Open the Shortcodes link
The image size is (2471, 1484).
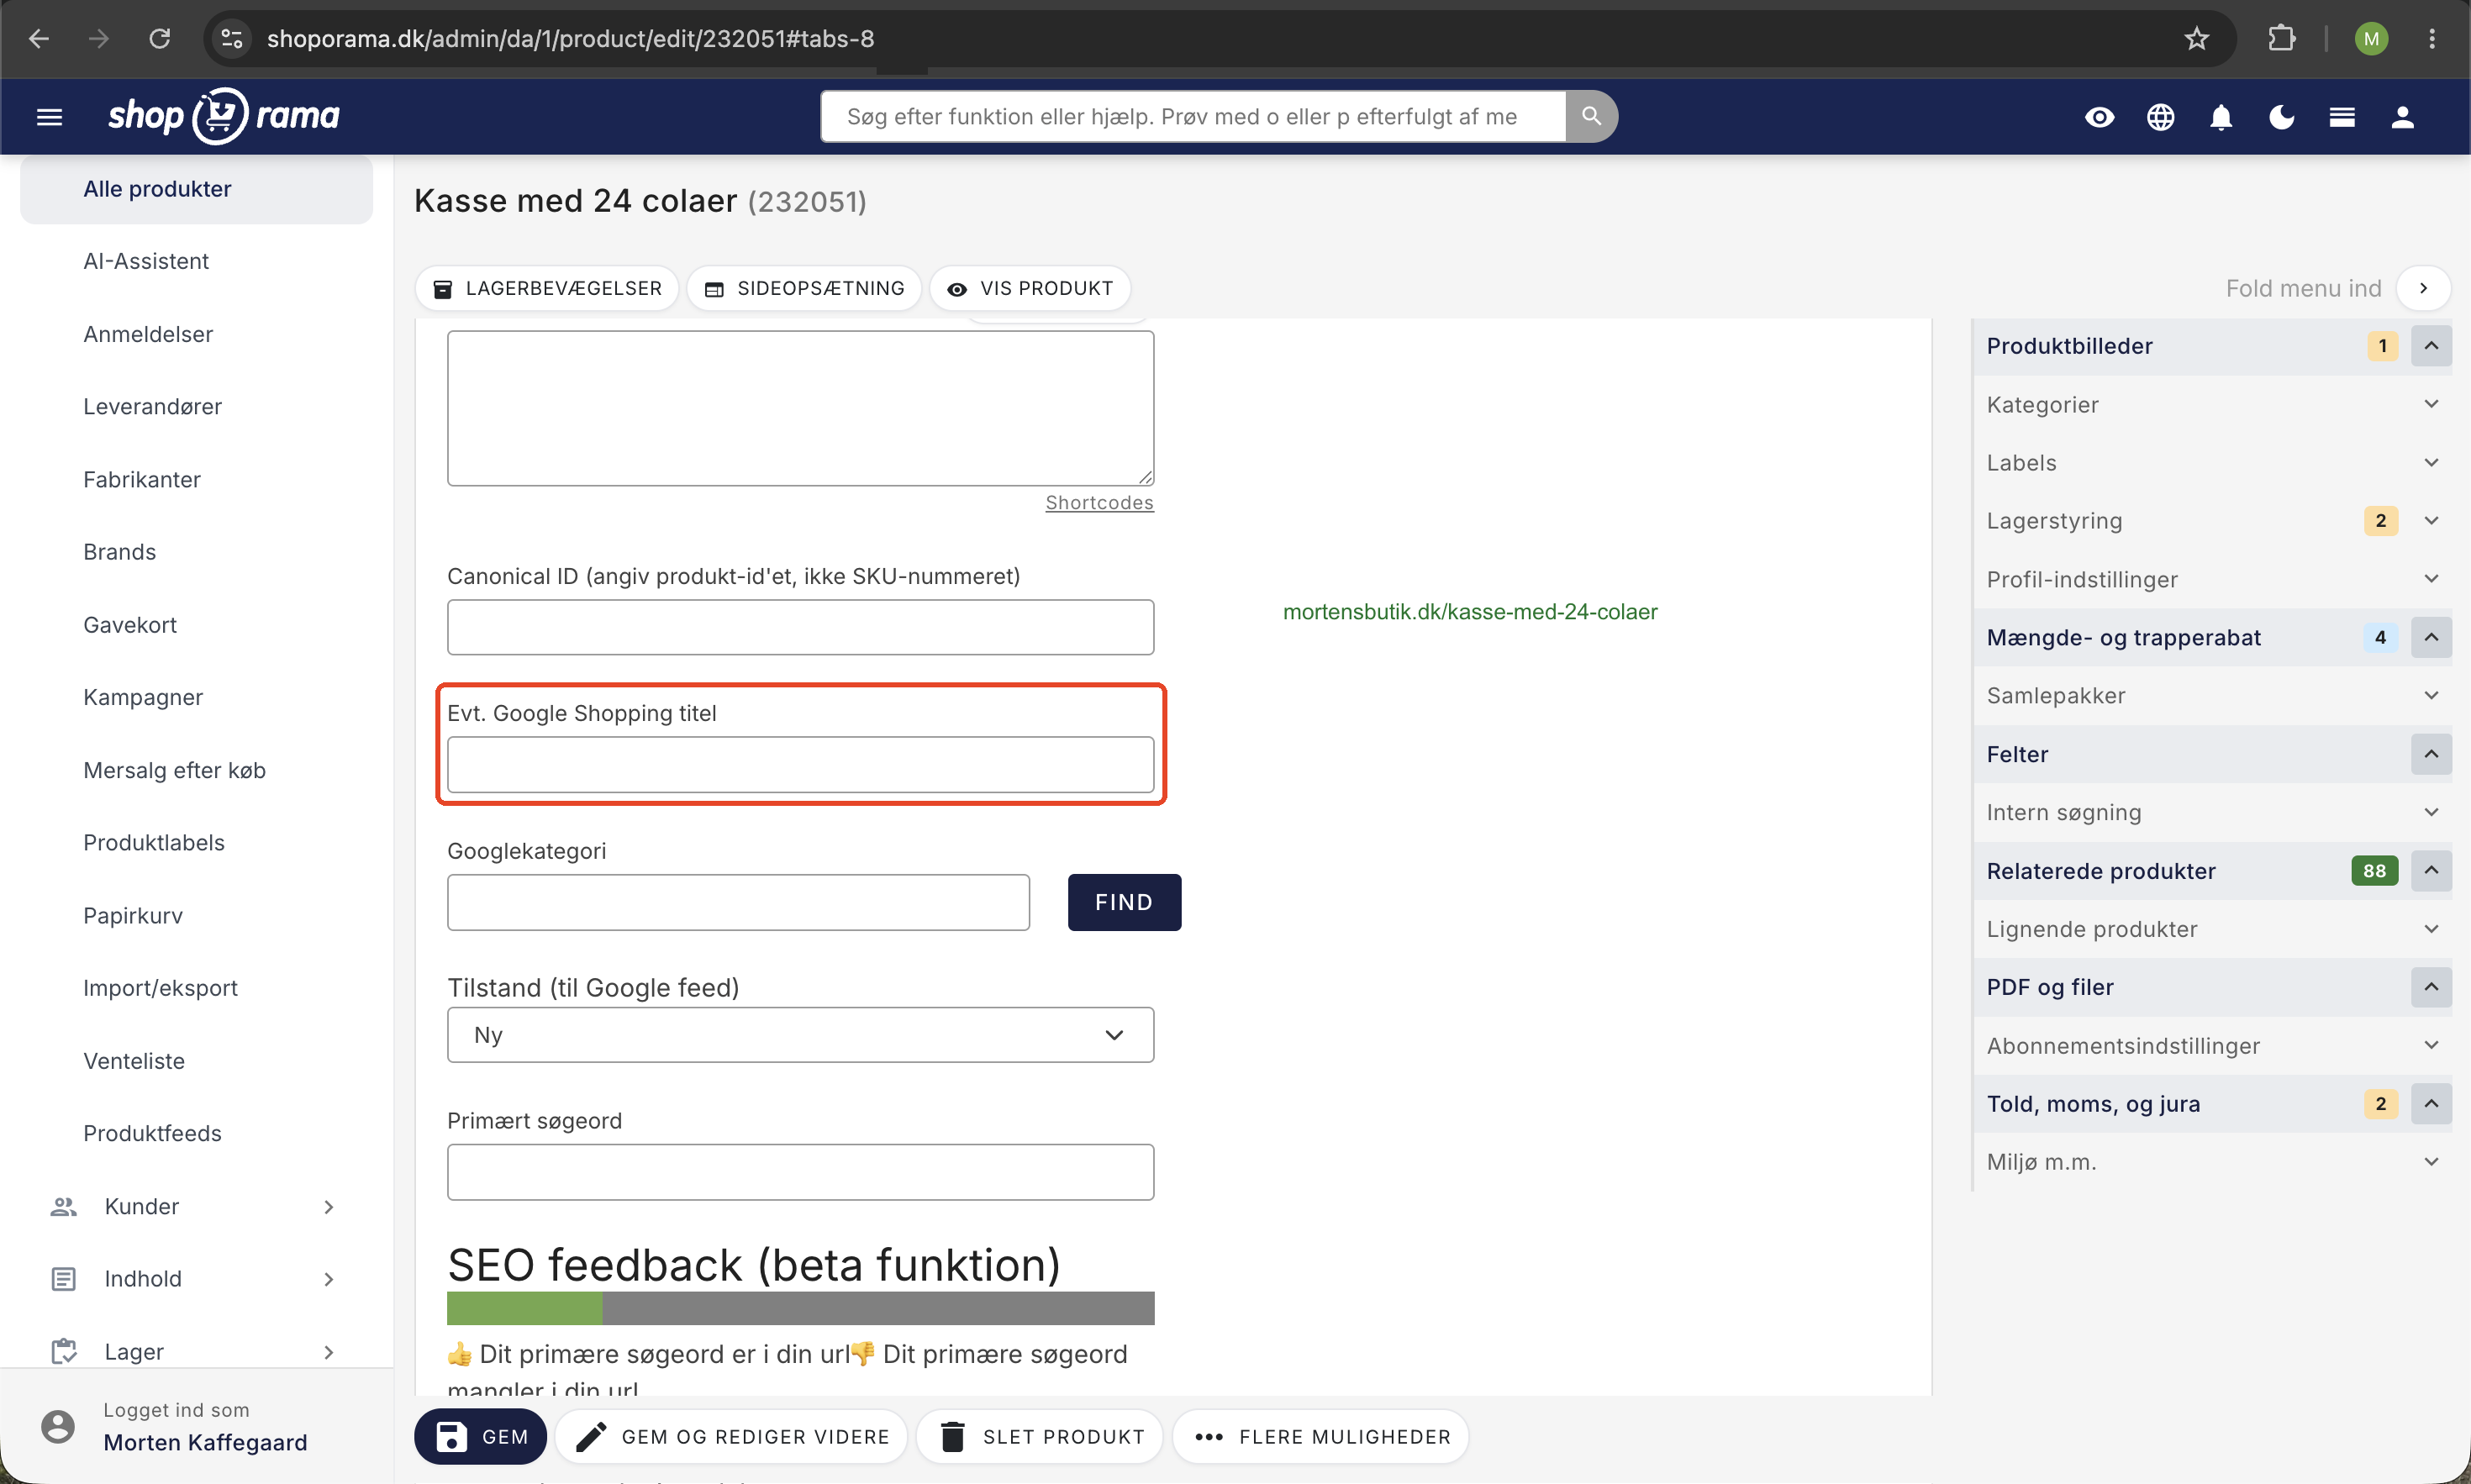pos(1099,503)
